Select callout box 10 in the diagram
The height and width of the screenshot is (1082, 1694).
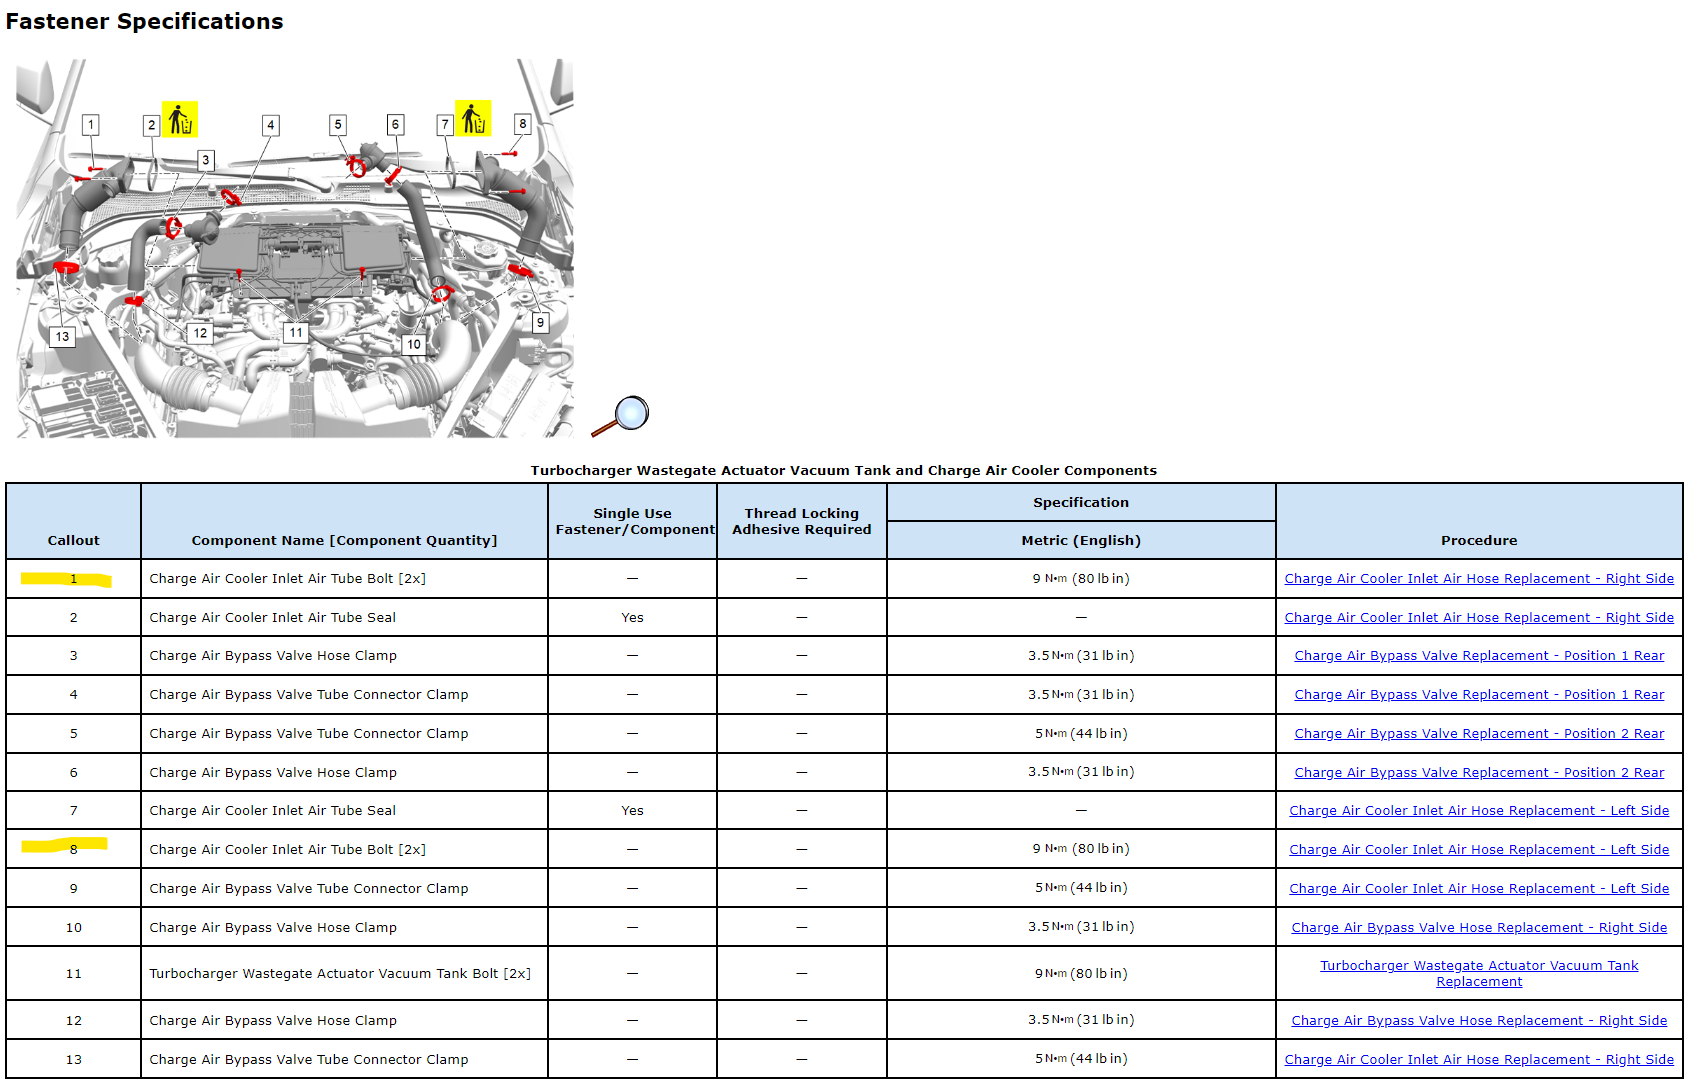click(x=414, y=345)
